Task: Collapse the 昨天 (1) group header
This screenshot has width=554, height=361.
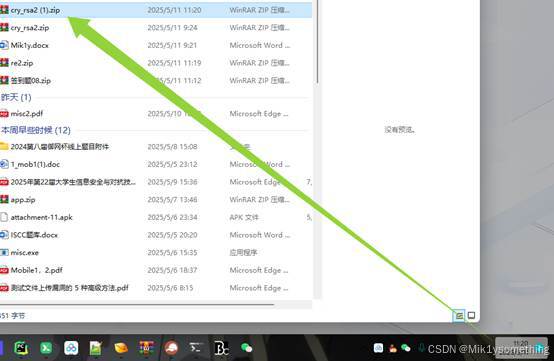Action: [x=16, y=97]
